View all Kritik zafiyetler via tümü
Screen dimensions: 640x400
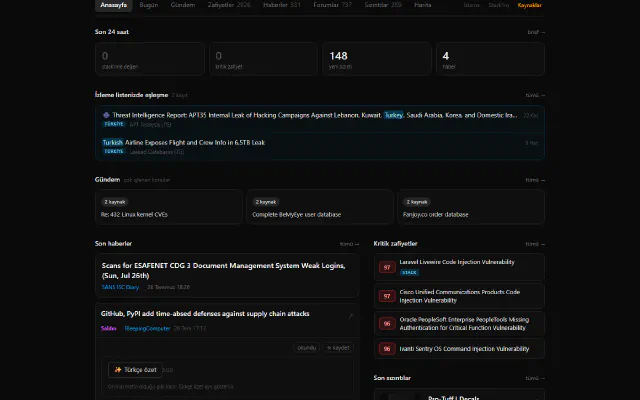pyautogui.click(x=535, y=244)
